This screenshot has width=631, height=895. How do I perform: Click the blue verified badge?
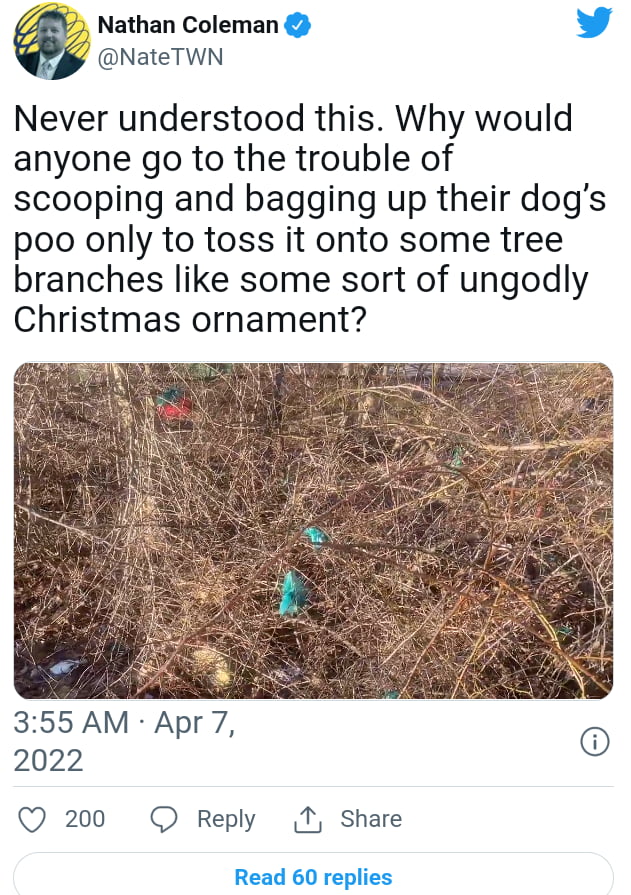point(298,26)
